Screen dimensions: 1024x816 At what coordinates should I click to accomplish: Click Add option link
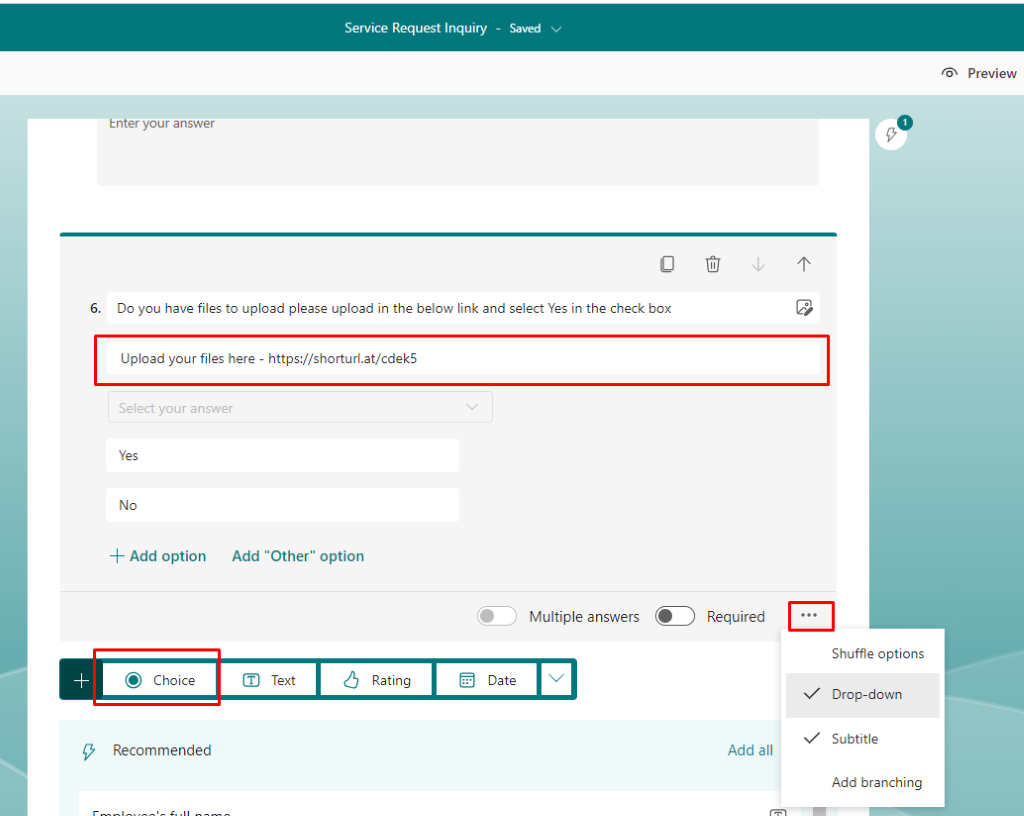click(158, 556)
